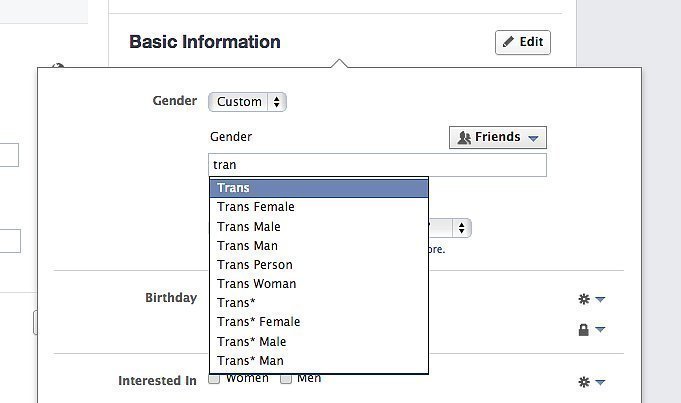Viewport: 681px width, 403px height.
Task: Select the 'Trans*' option
Action: coord(319,303)
